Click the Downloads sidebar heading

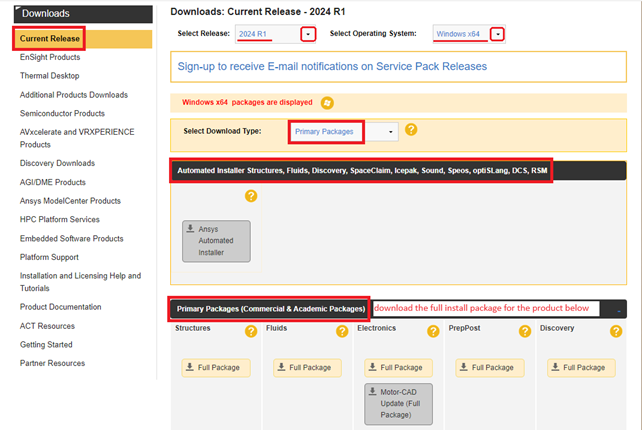tap(83, 14)
